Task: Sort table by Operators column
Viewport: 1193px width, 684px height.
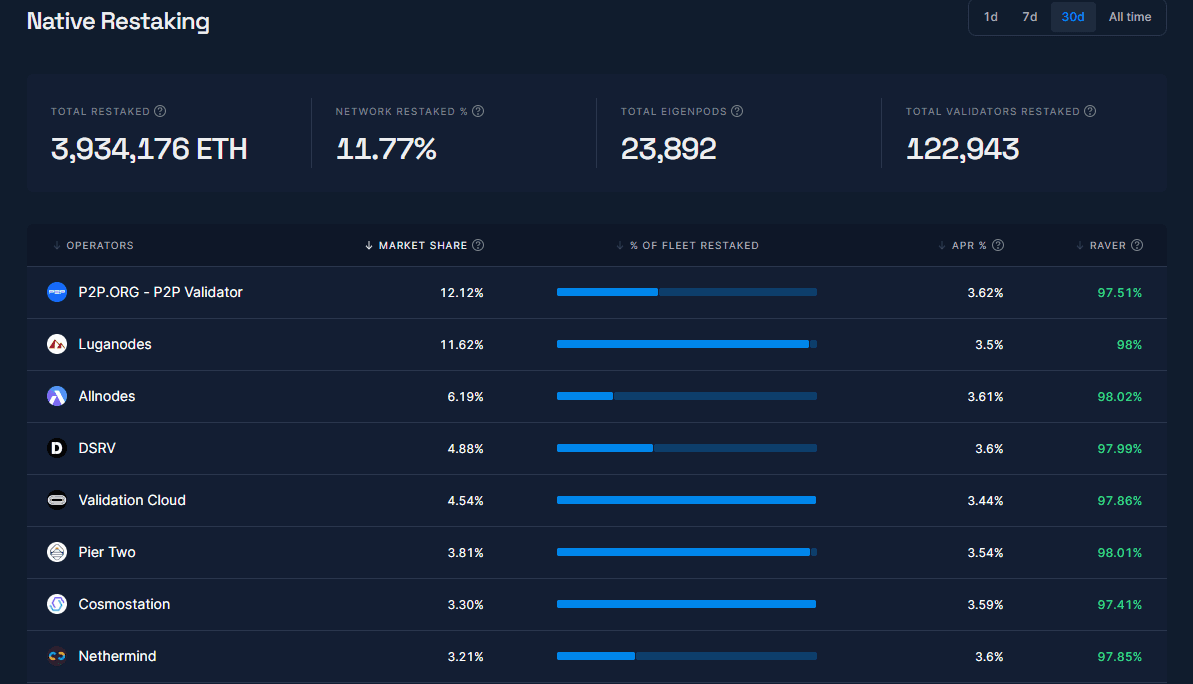Action: 98,245
